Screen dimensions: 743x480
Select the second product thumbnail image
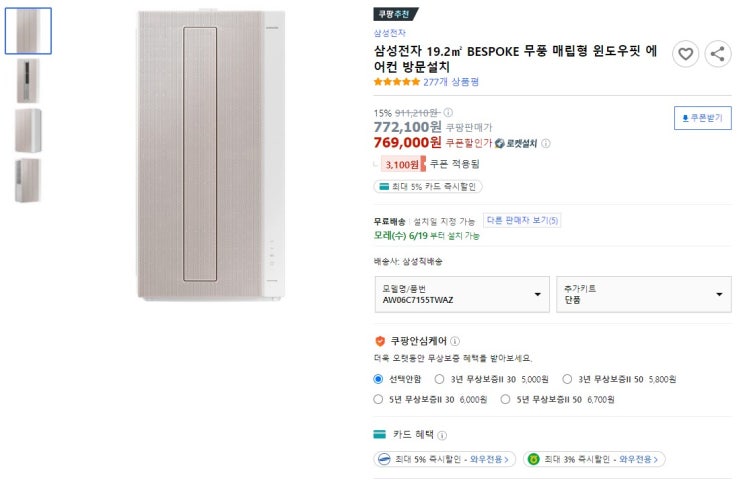click(x=28, y=80)
